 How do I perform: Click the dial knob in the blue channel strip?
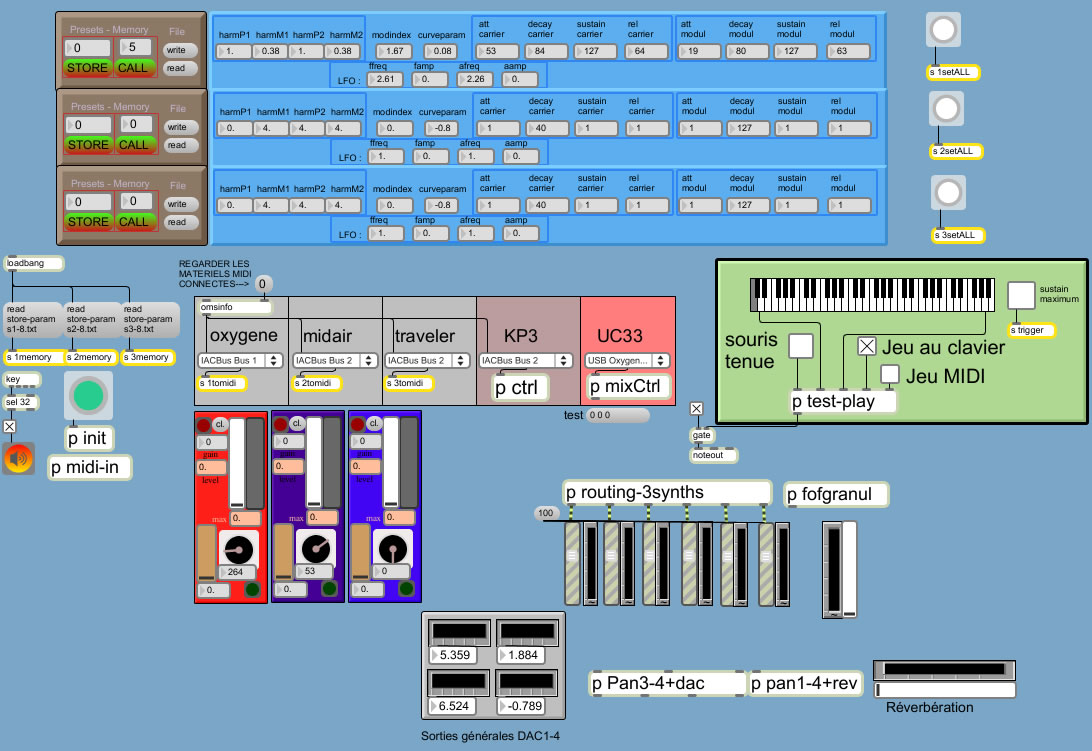tap(392, 548)
